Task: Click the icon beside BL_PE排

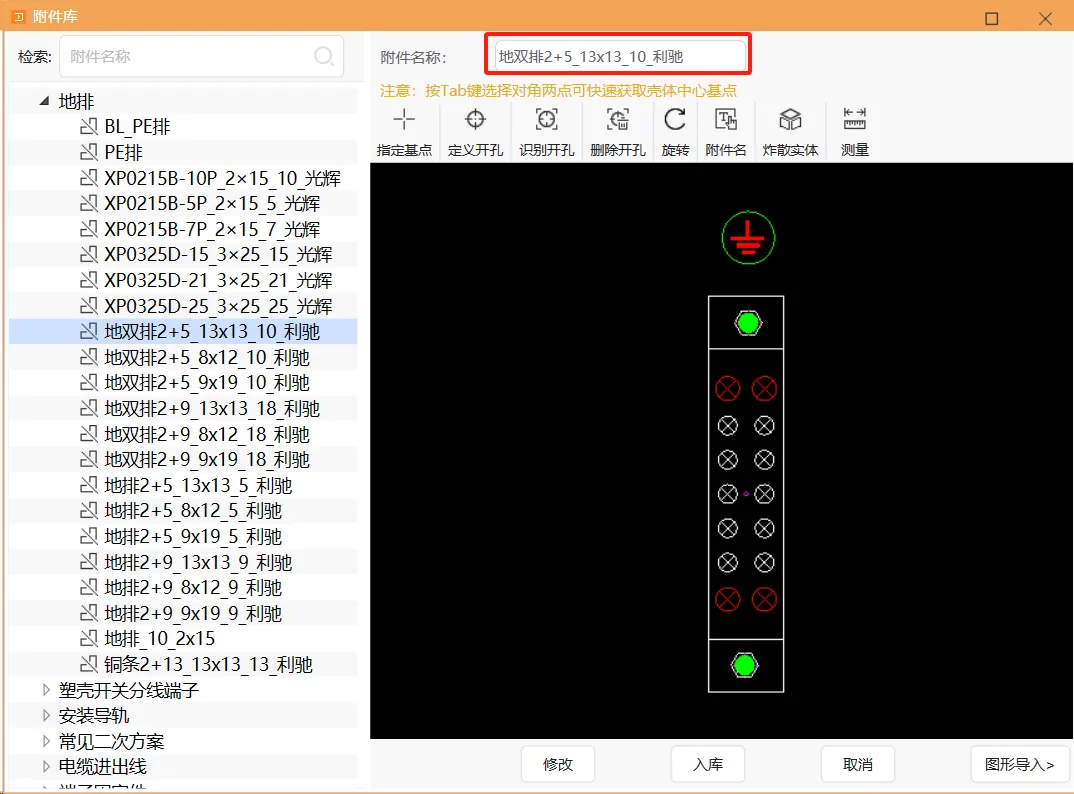Action: 89,127
